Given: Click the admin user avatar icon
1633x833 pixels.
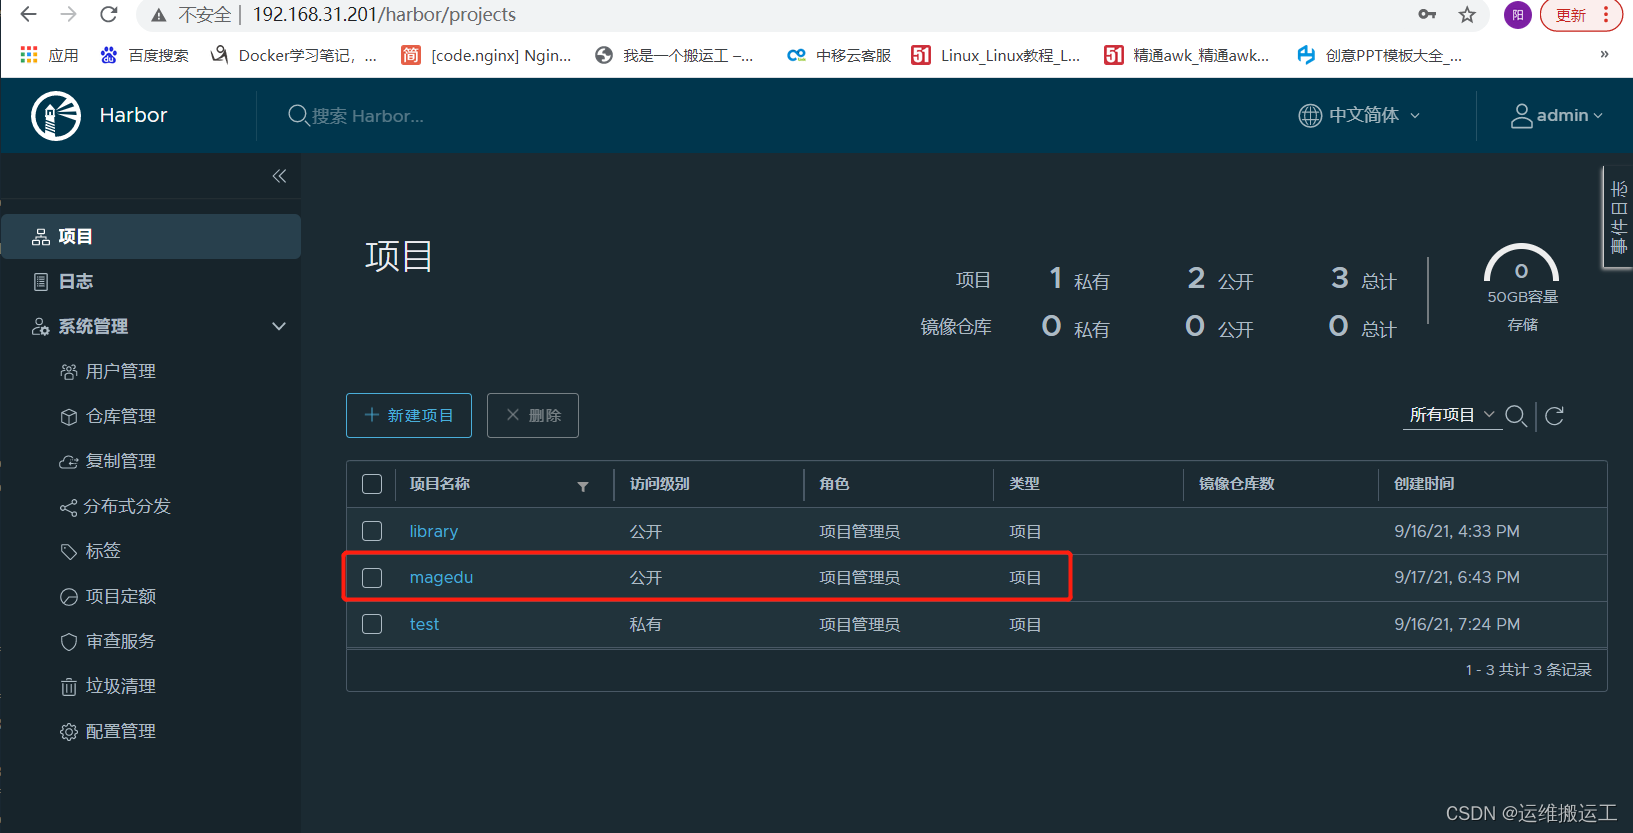Looking at the screenshot, I should pyautogui.click(x=1521, y=116).
